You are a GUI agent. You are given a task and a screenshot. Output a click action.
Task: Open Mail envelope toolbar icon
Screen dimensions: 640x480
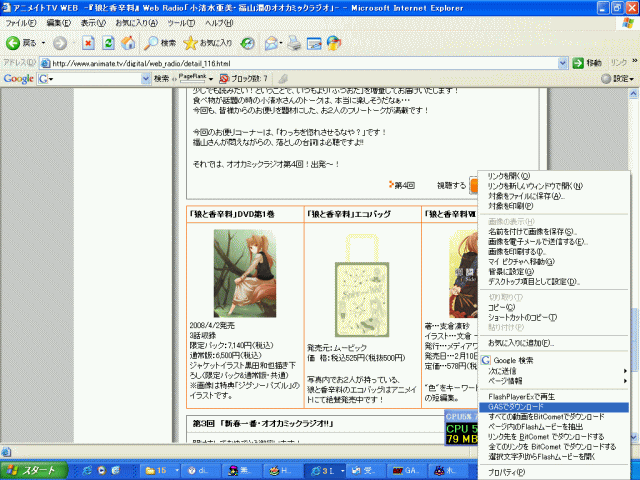tap(271, 43)
